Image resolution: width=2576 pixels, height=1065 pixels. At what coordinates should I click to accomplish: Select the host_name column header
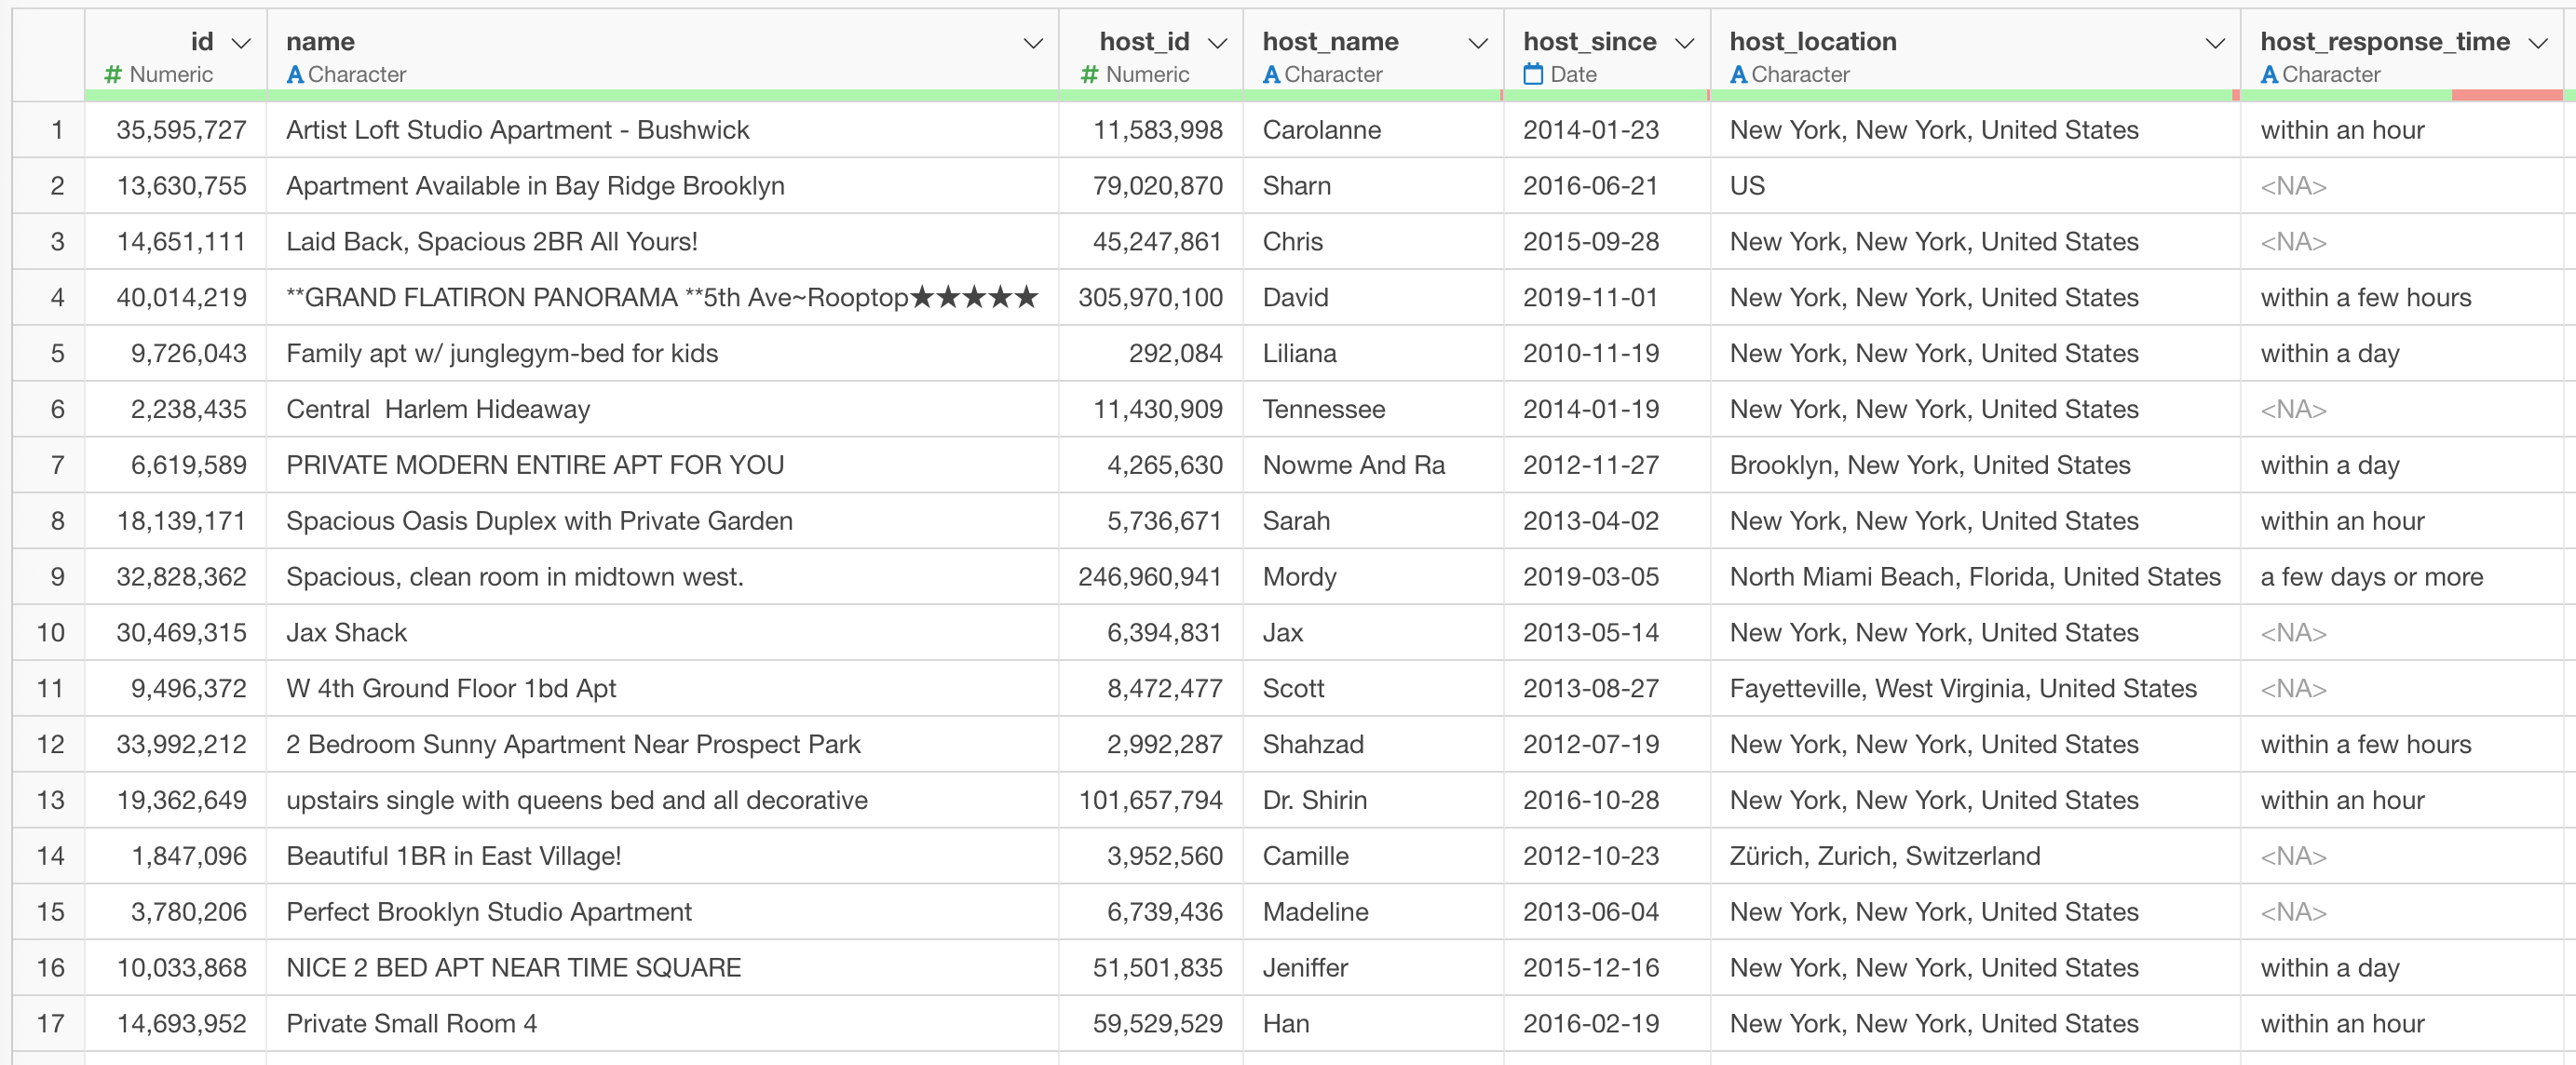coord(1373,55)
